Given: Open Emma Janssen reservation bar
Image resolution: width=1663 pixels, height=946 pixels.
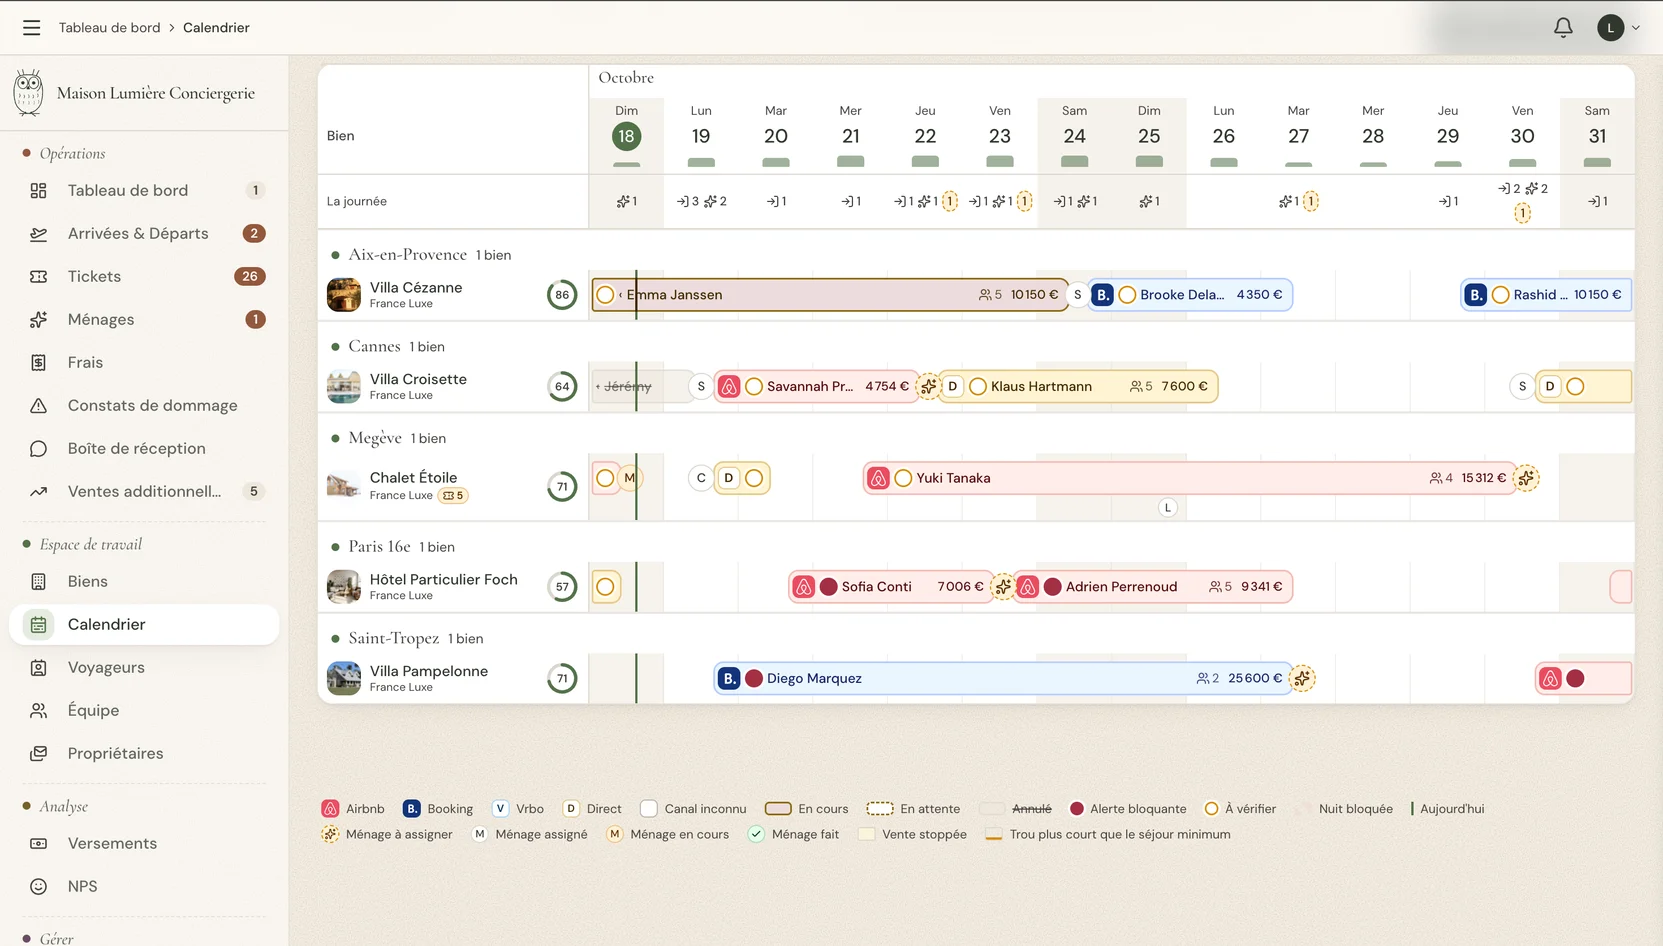Looking at the screenshot, I should 830,295.
